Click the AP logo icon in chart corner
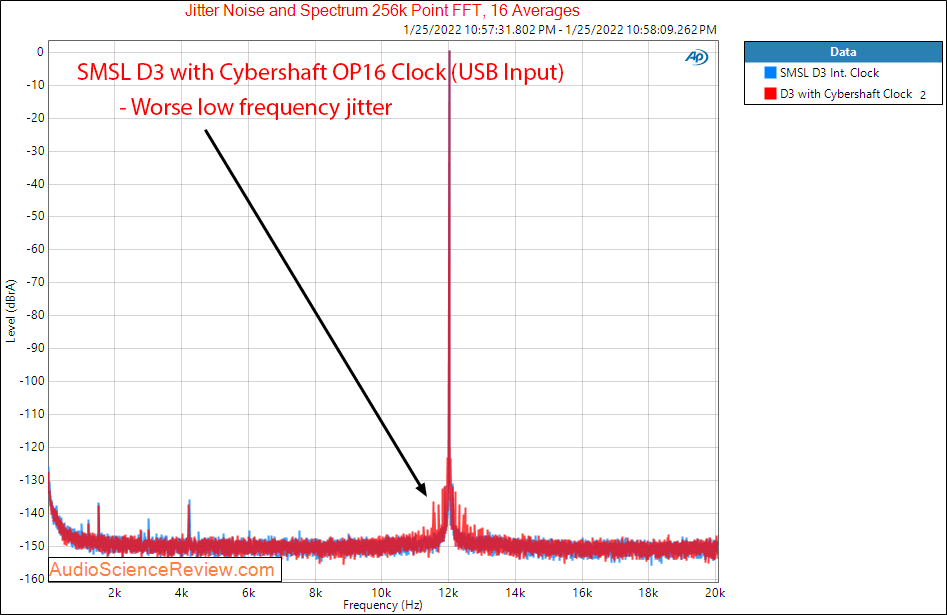 point(696,57)
